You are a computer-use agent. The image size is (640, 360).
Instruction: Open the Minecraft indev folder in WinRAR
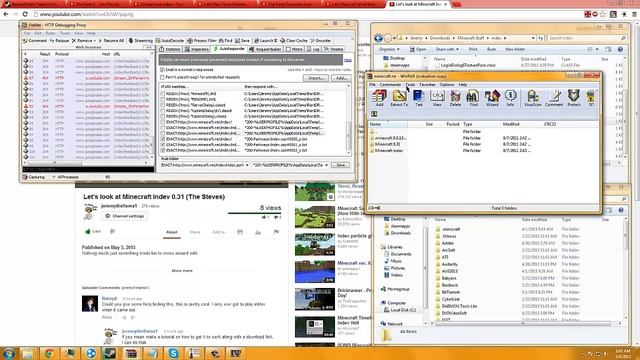tap(389, 151)
